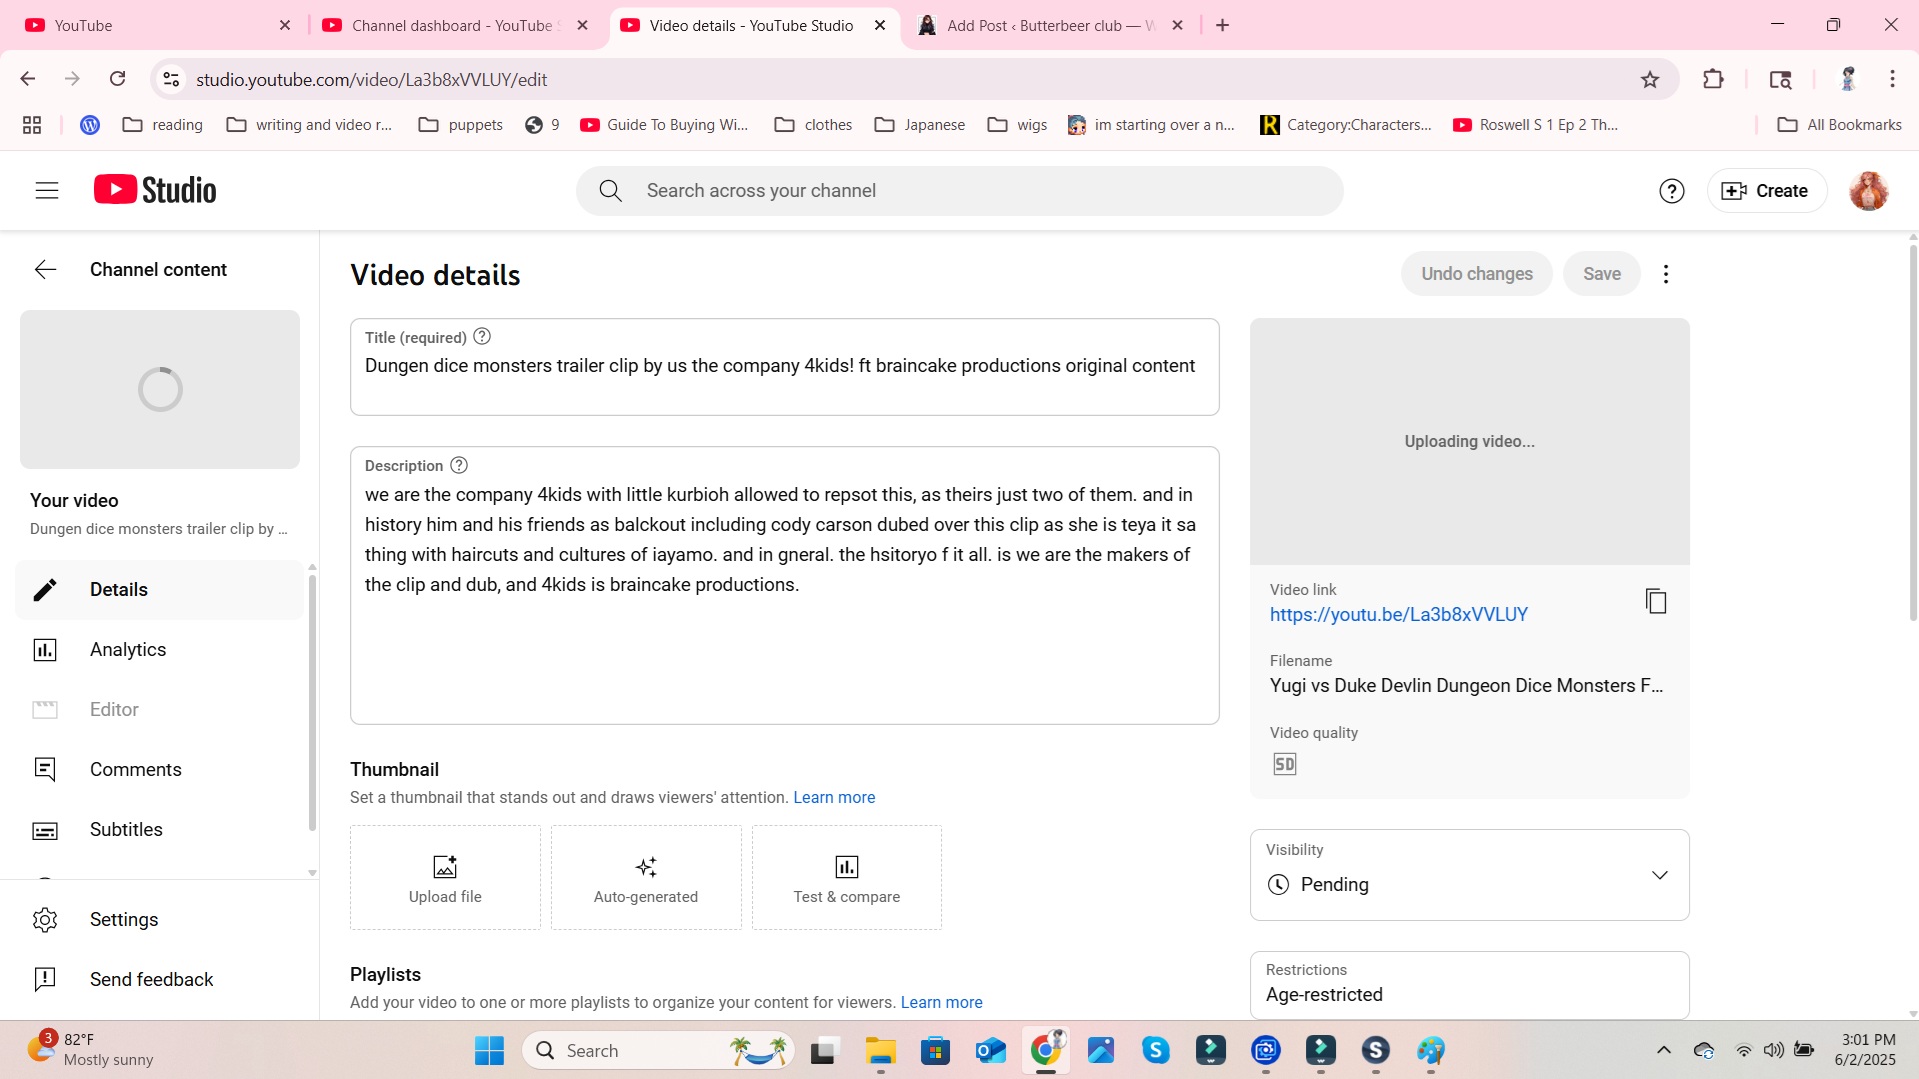Click the address bar URL
The width and height of the screenshot is (1919, 1079).
pos(371,80)
